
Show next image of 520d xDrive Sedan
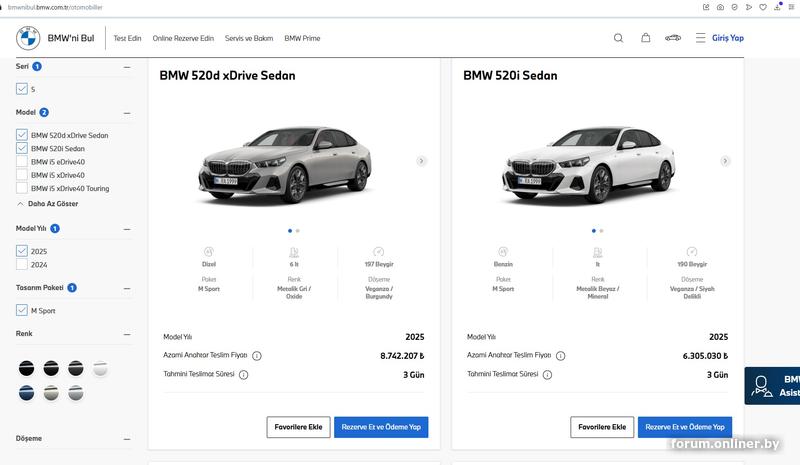421,160
